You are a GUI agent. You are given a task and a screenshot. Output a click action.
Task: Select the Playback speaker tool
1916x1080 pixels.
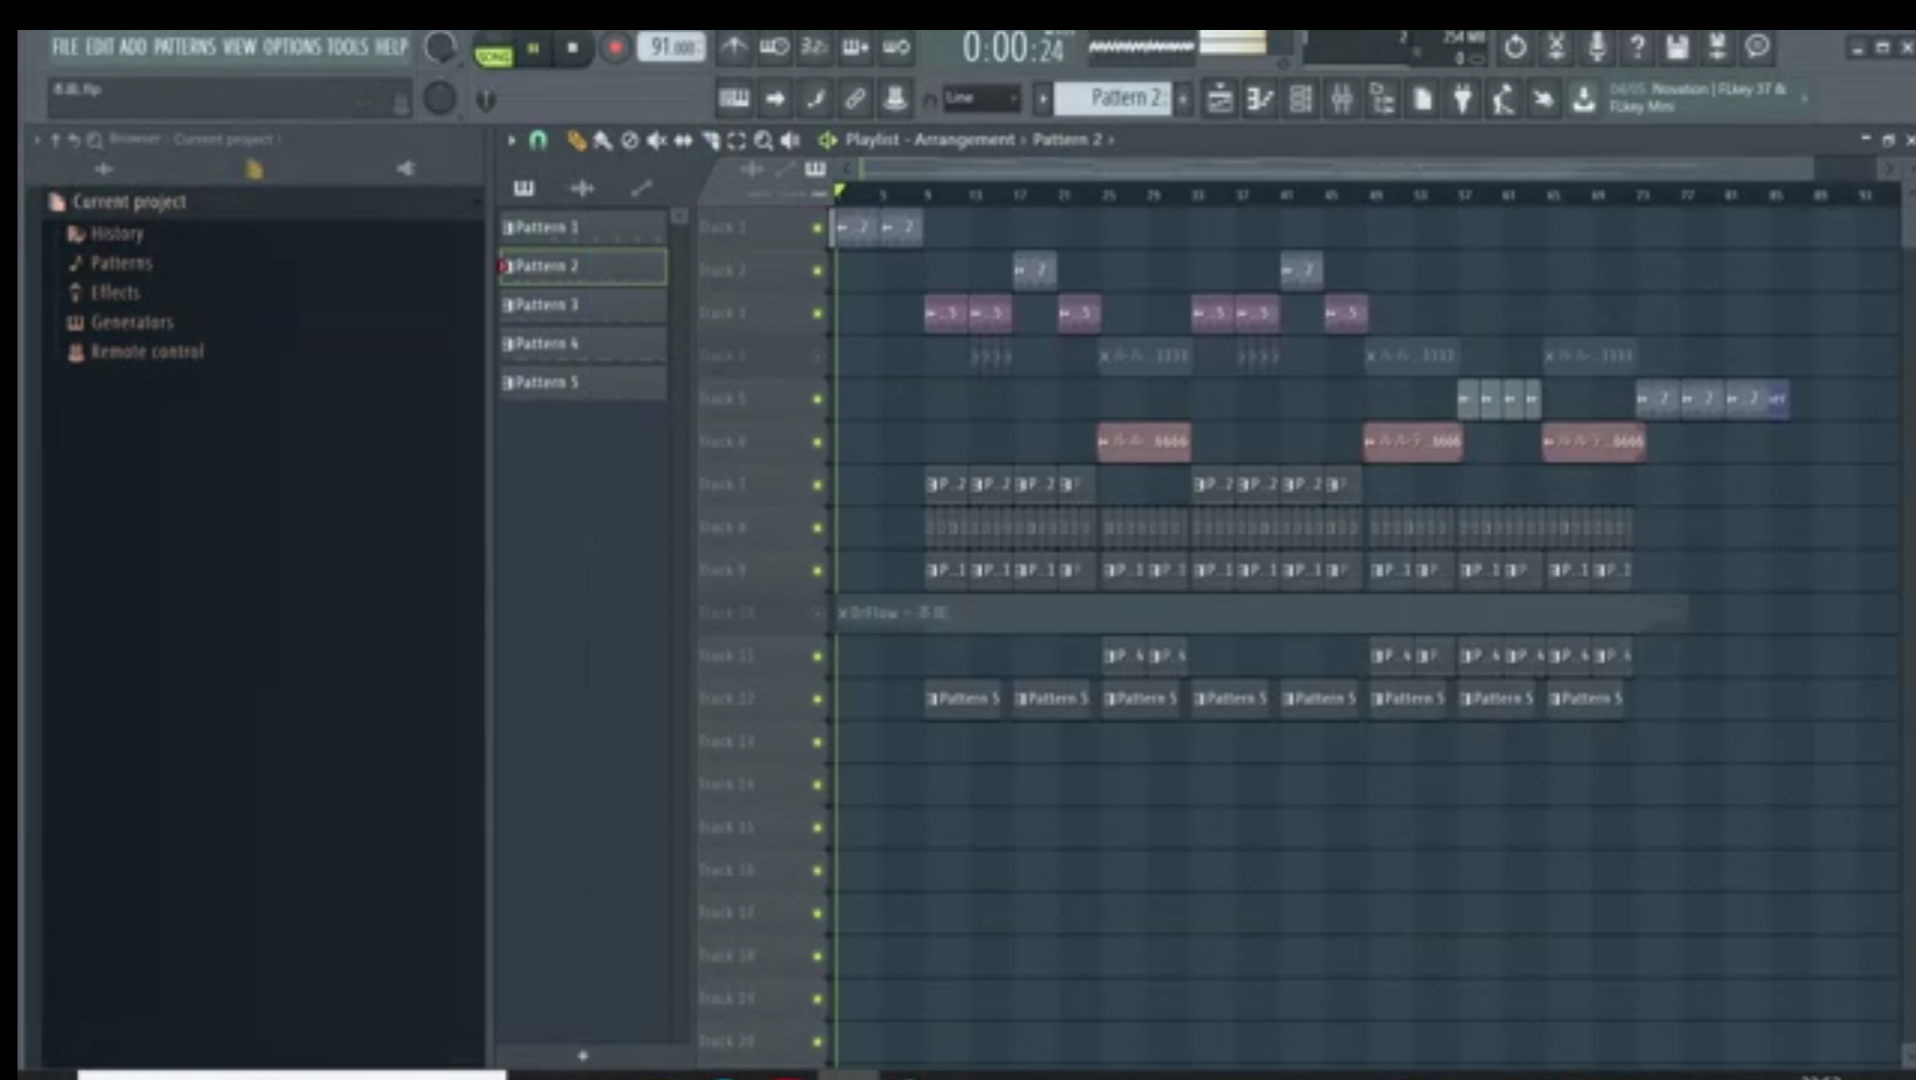tap(791, 140)
